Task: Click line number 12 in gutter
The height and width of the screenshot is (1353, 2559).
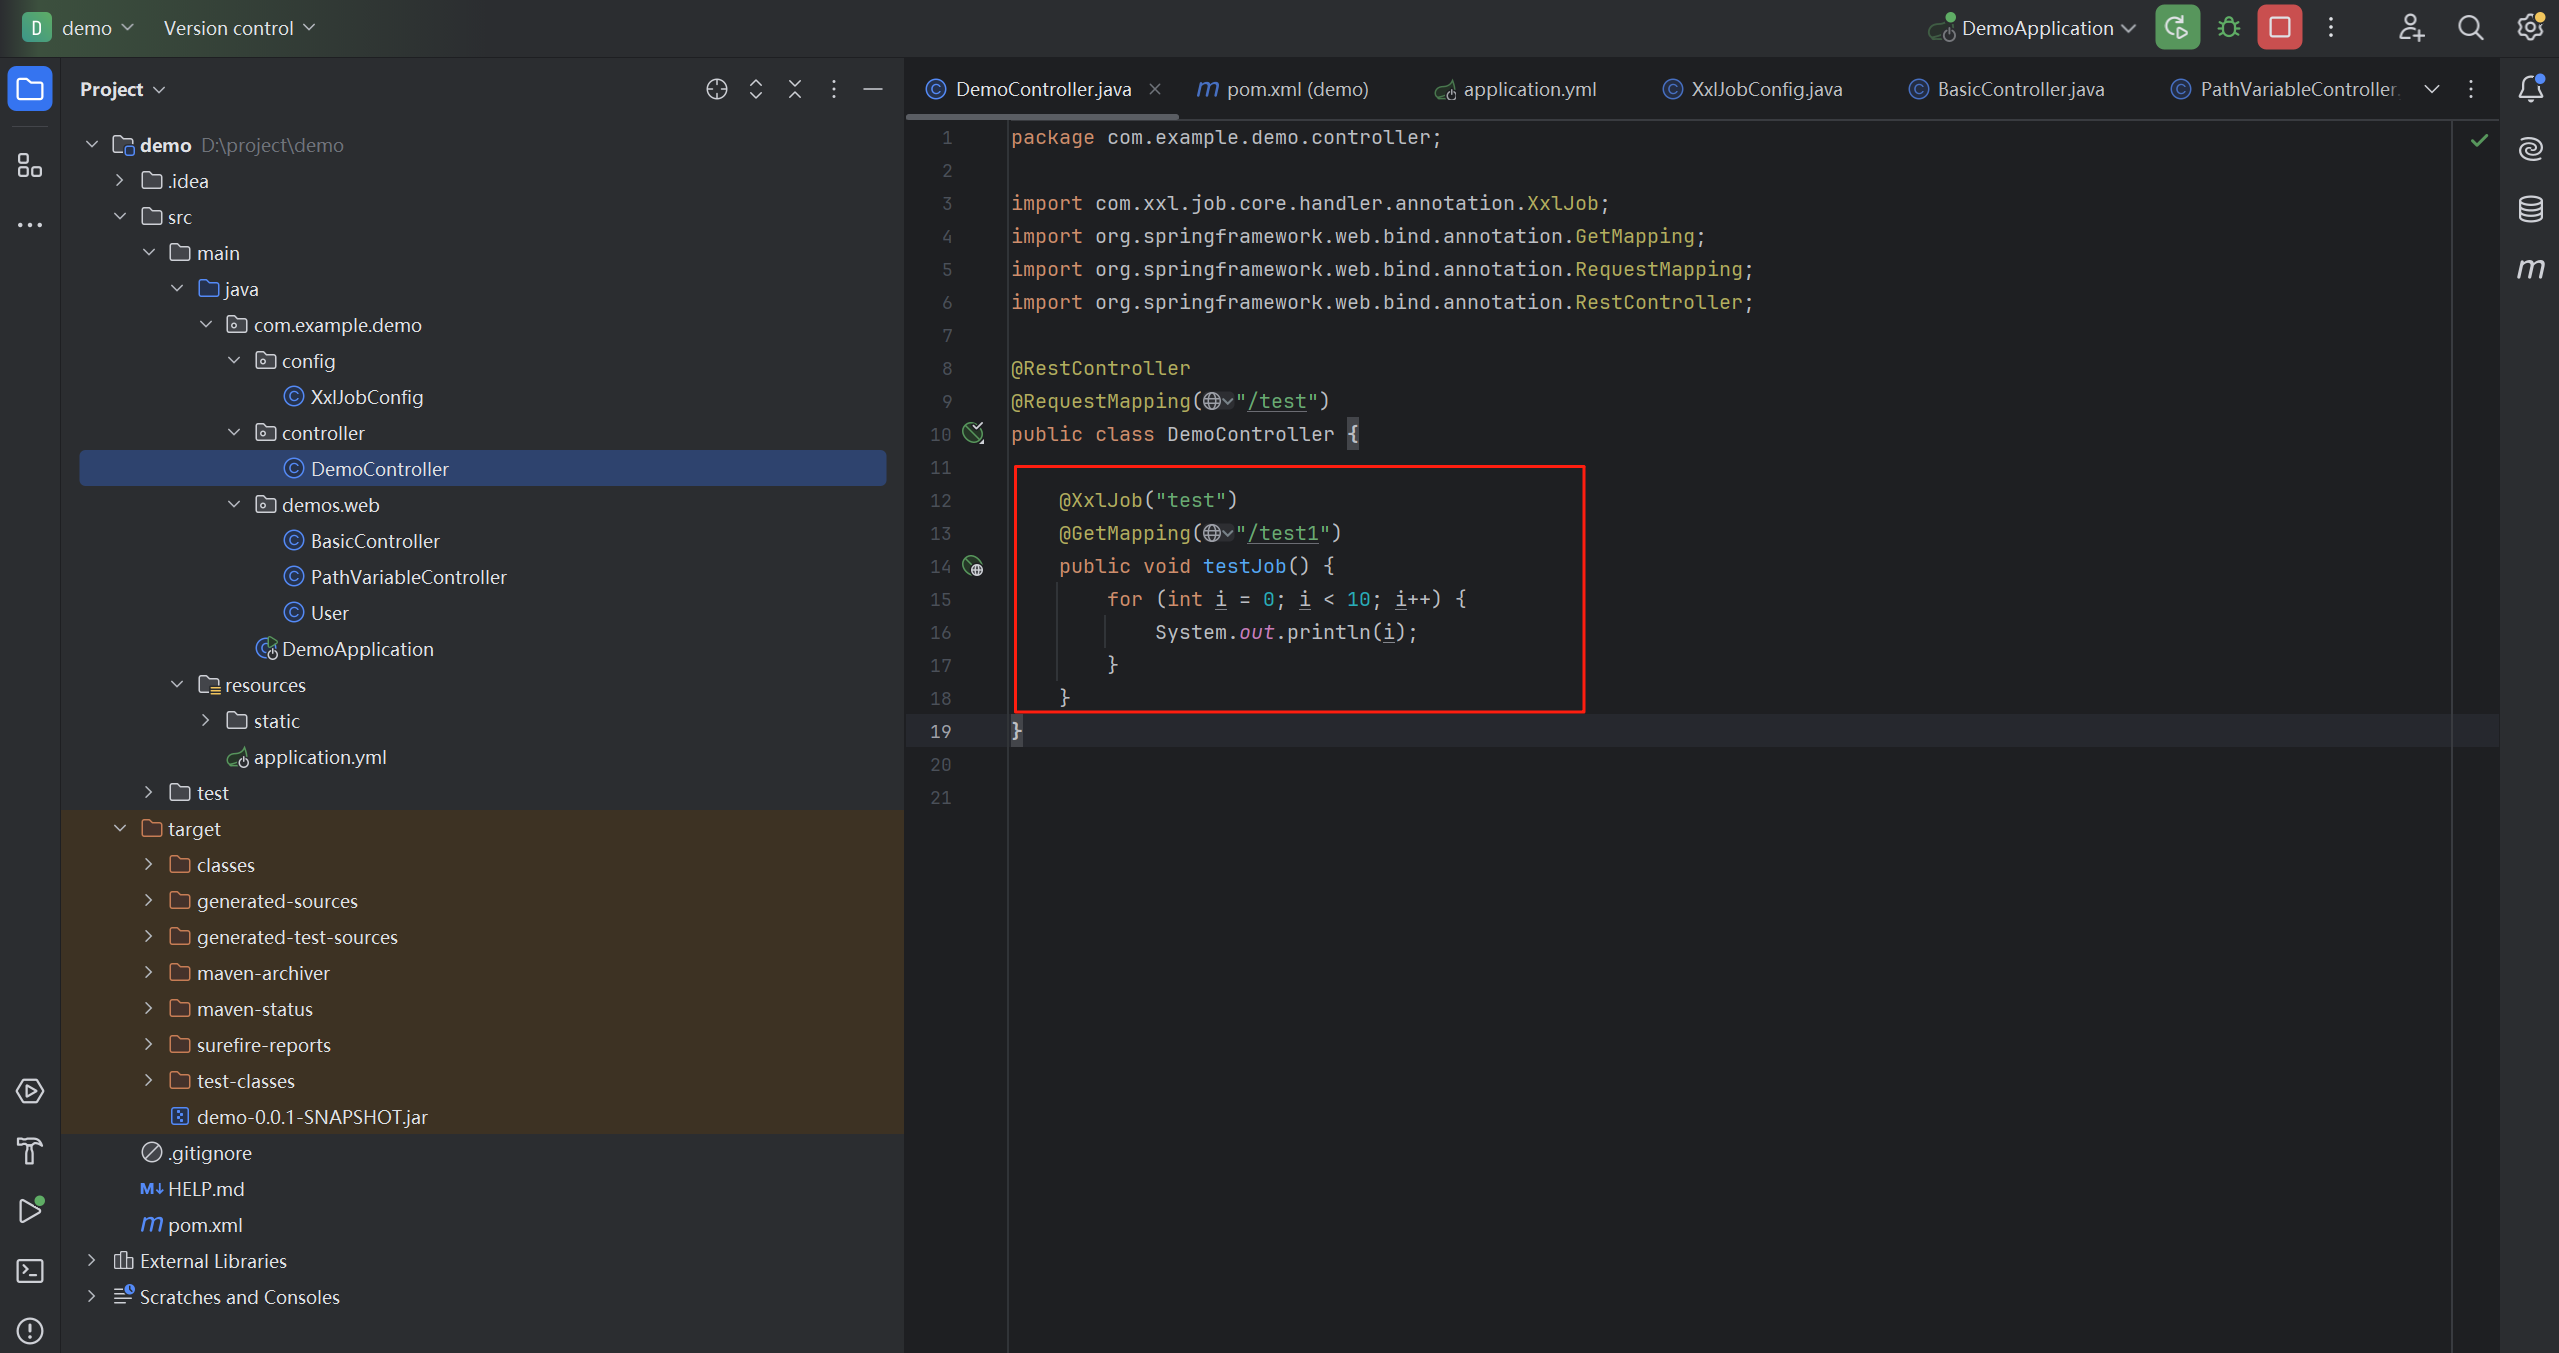Action: tap(941, 500)
